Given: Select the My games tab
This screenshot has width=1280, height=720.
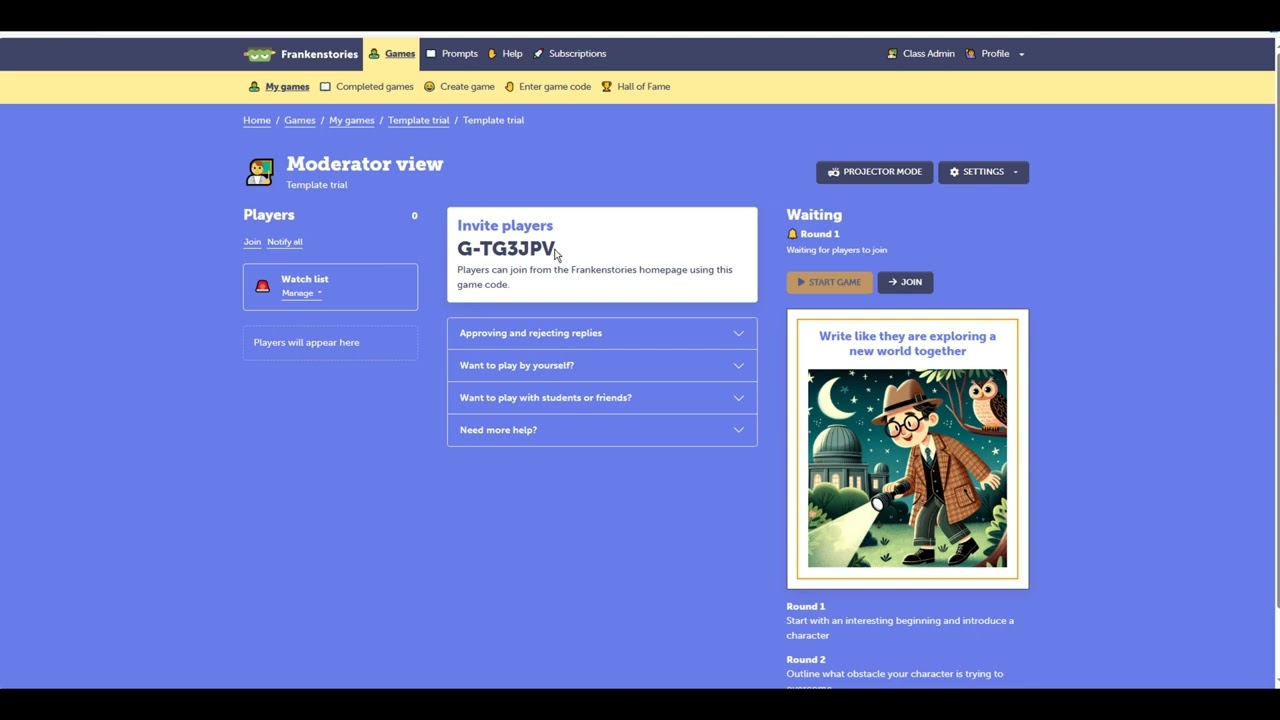Looking at the screenshot, I should click(x=279, y=87).
